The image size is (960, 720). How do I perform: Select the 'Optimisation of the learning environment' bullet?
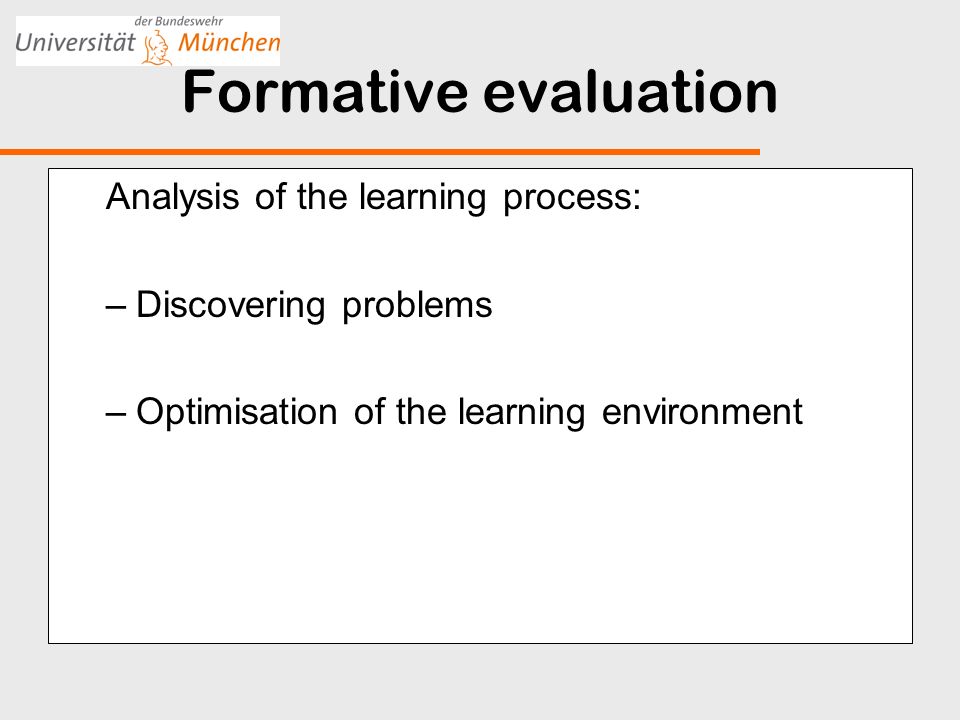tap(469, 411)
